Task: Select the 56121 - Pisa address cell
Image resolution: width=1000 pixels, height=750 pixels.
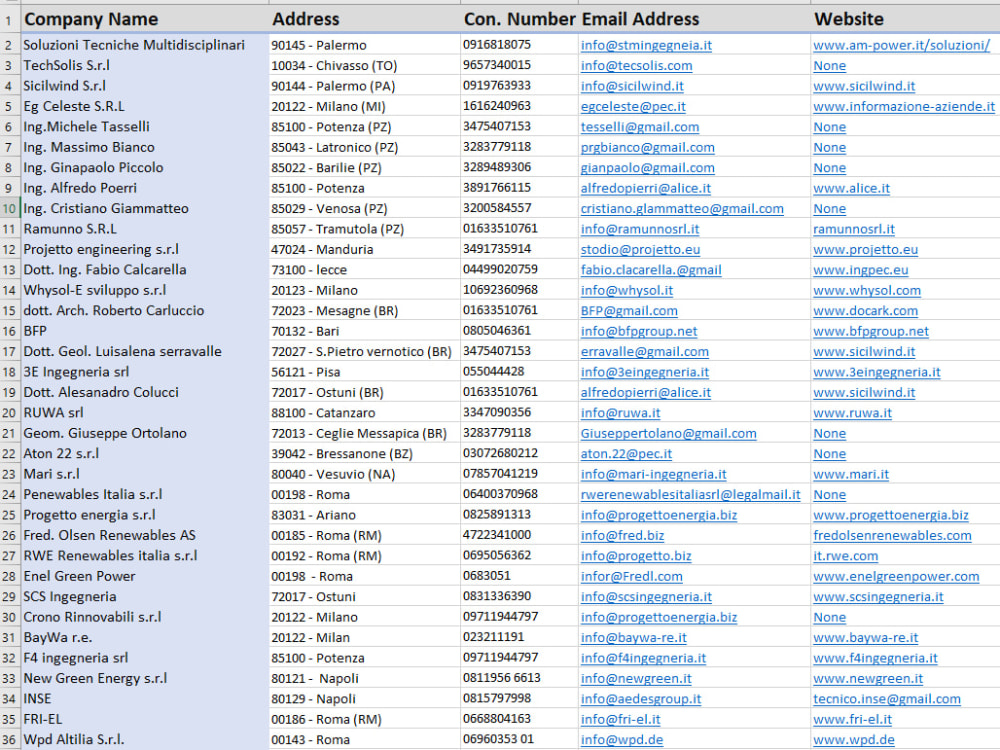Action: 364,372
